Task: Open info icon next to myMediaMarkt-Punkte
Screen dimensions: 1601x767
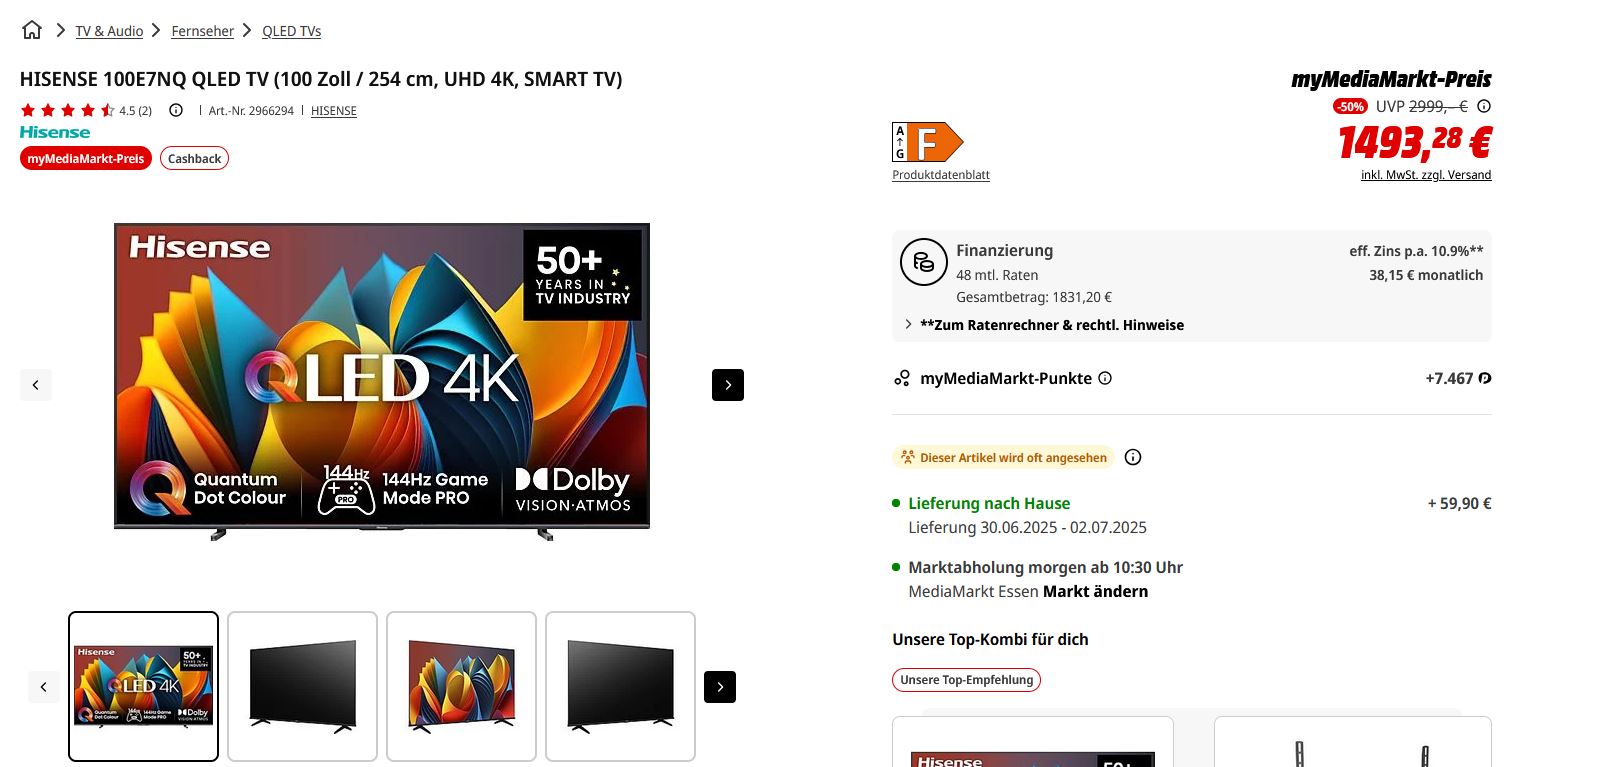Action: [x=1105, y=378]
